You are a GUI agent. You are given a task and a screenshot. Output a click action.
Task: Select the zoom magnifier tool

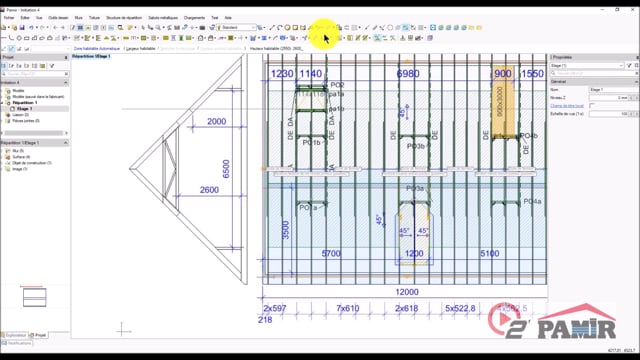(158, 28)
